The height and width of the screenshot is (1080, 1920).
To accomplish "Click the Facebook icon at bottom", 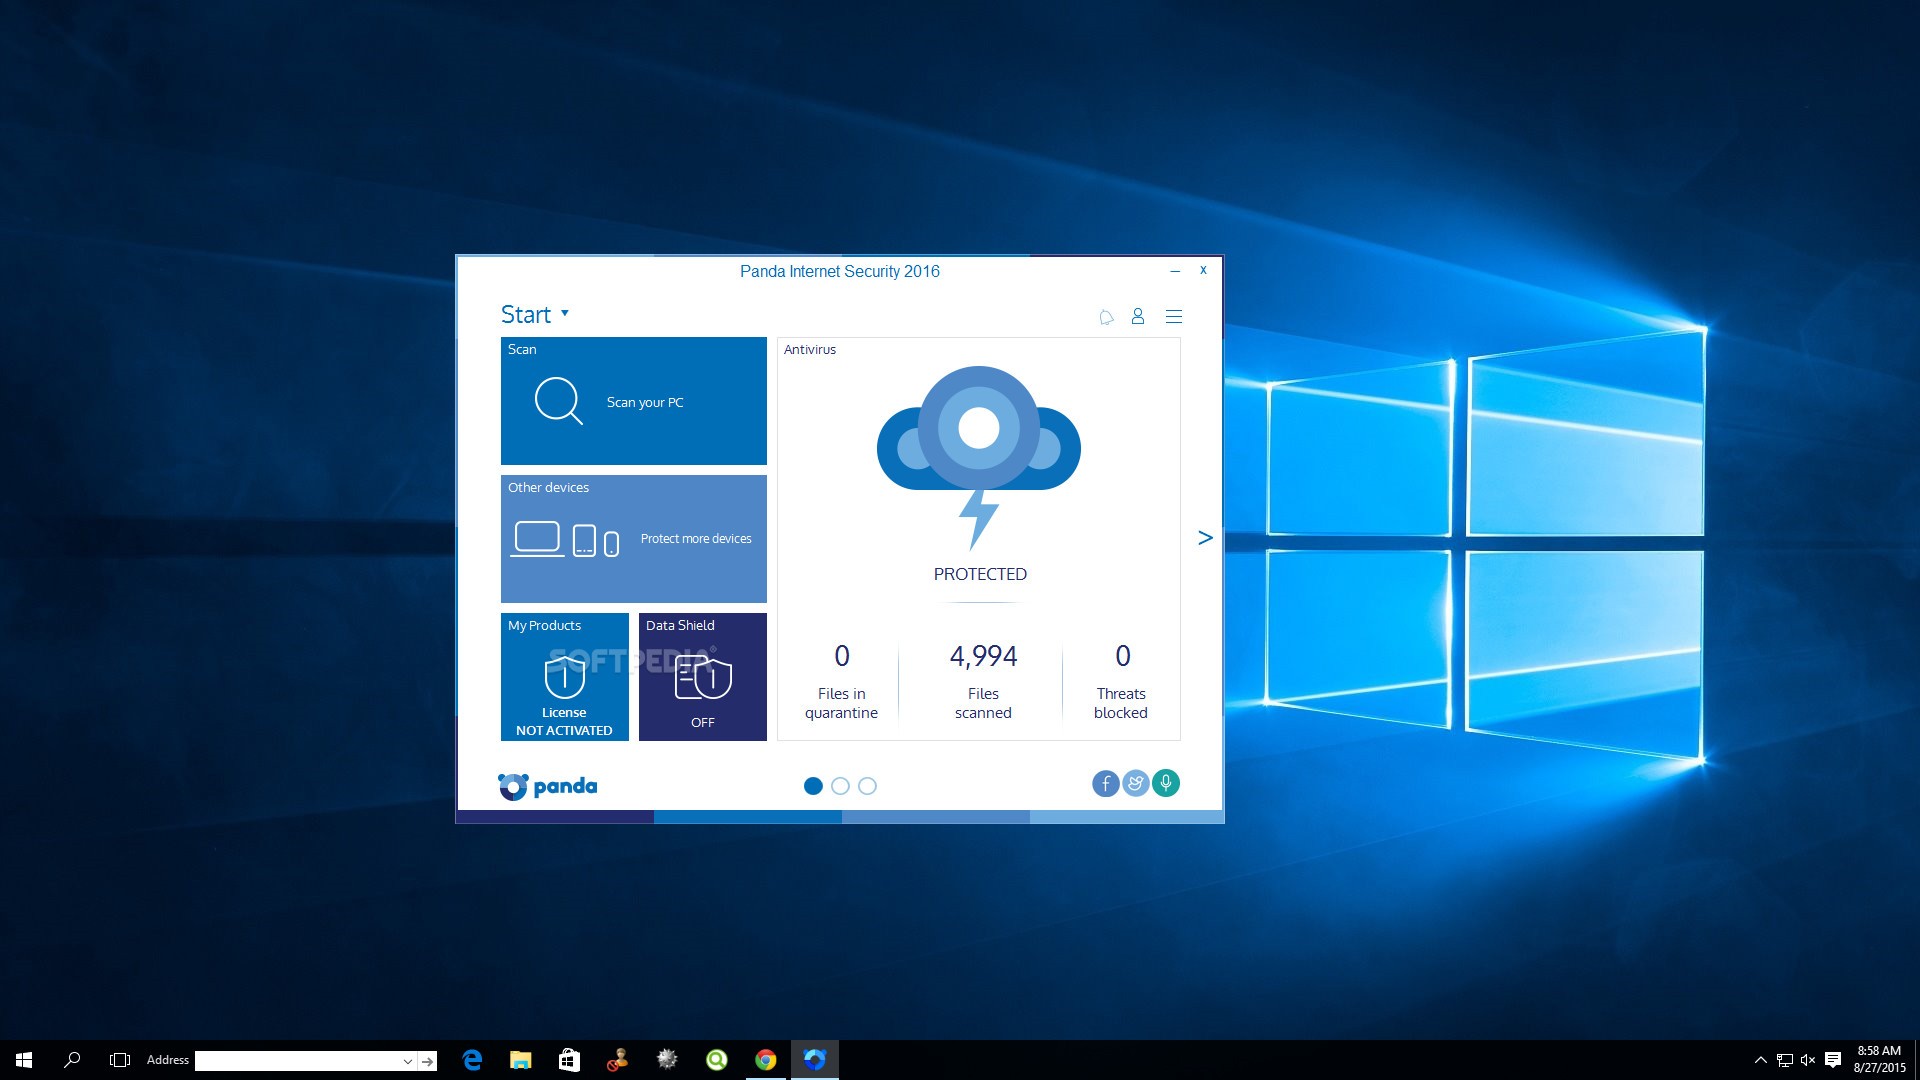I will coord(1106,784).
